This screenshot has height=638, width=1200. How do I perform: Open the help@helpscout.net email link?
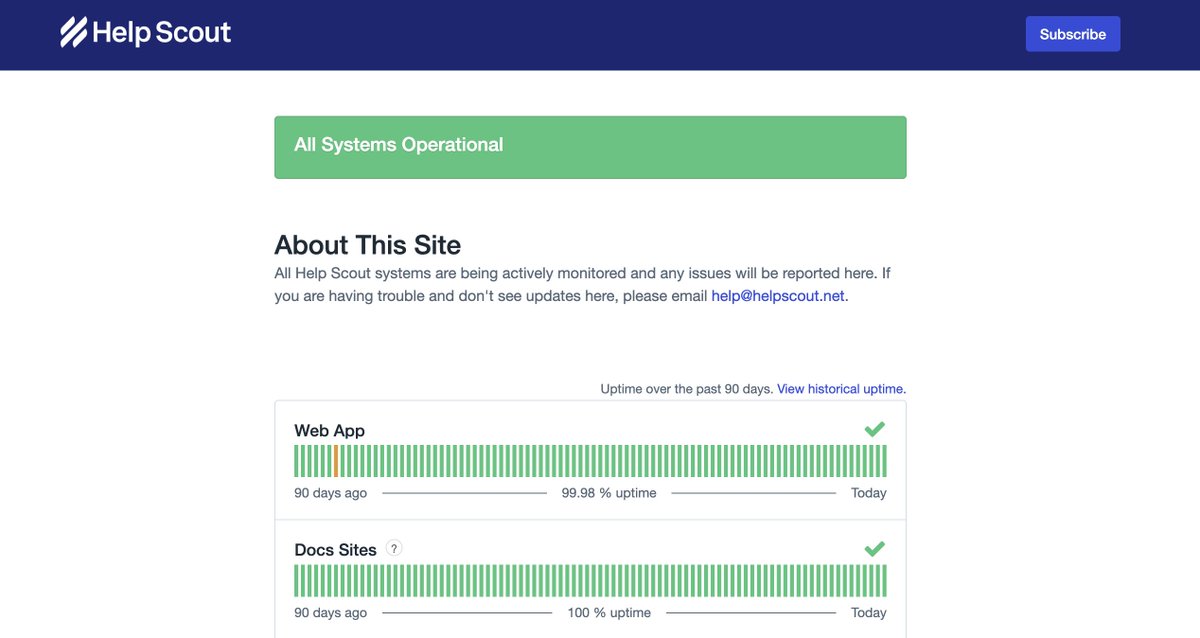(x=778, y=296)
